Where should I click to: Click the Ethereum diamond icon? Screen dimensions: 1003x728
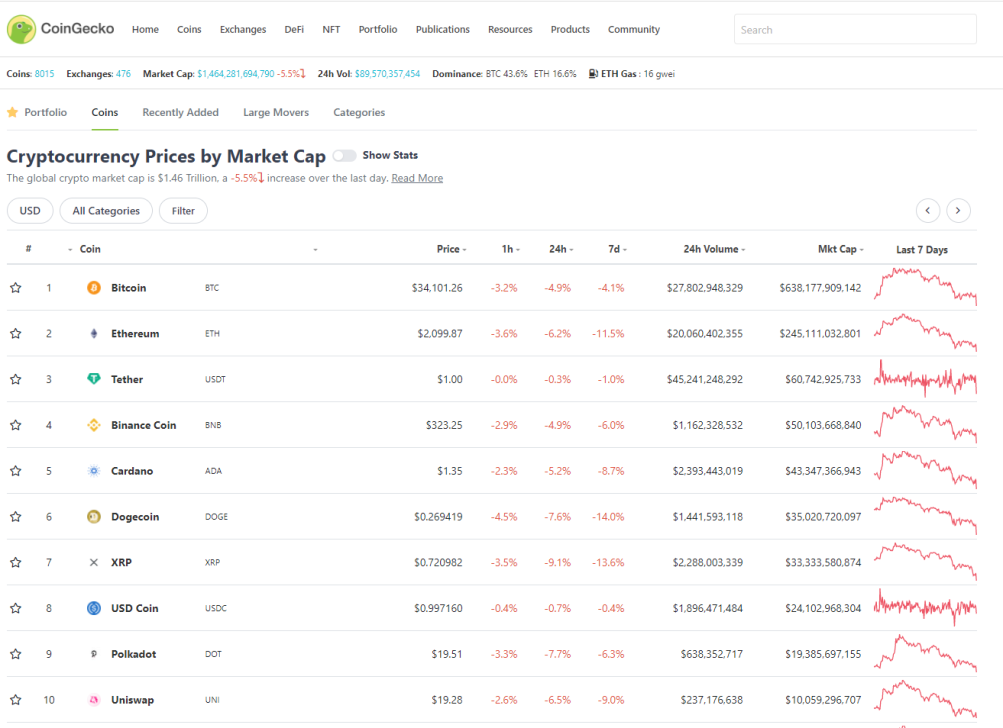pos(93,333)
